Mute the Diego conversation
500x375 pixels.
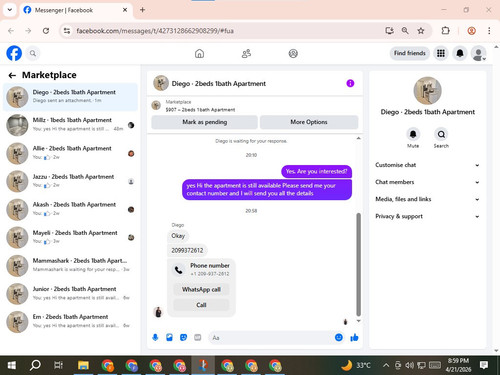click(x=413, y=134)
